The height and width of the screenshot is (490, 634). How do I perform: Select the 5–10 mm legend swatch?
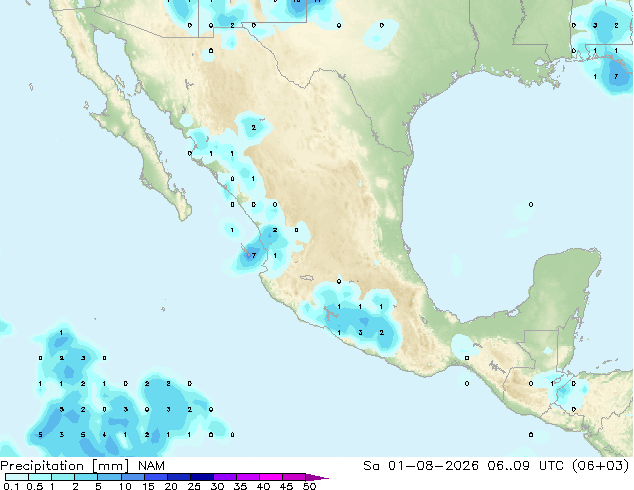(x=109, y=477)
